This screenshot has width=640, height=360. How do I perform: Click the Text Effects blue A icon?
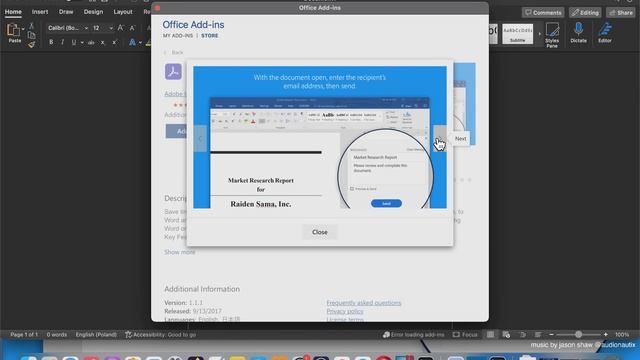click(132, 42)
